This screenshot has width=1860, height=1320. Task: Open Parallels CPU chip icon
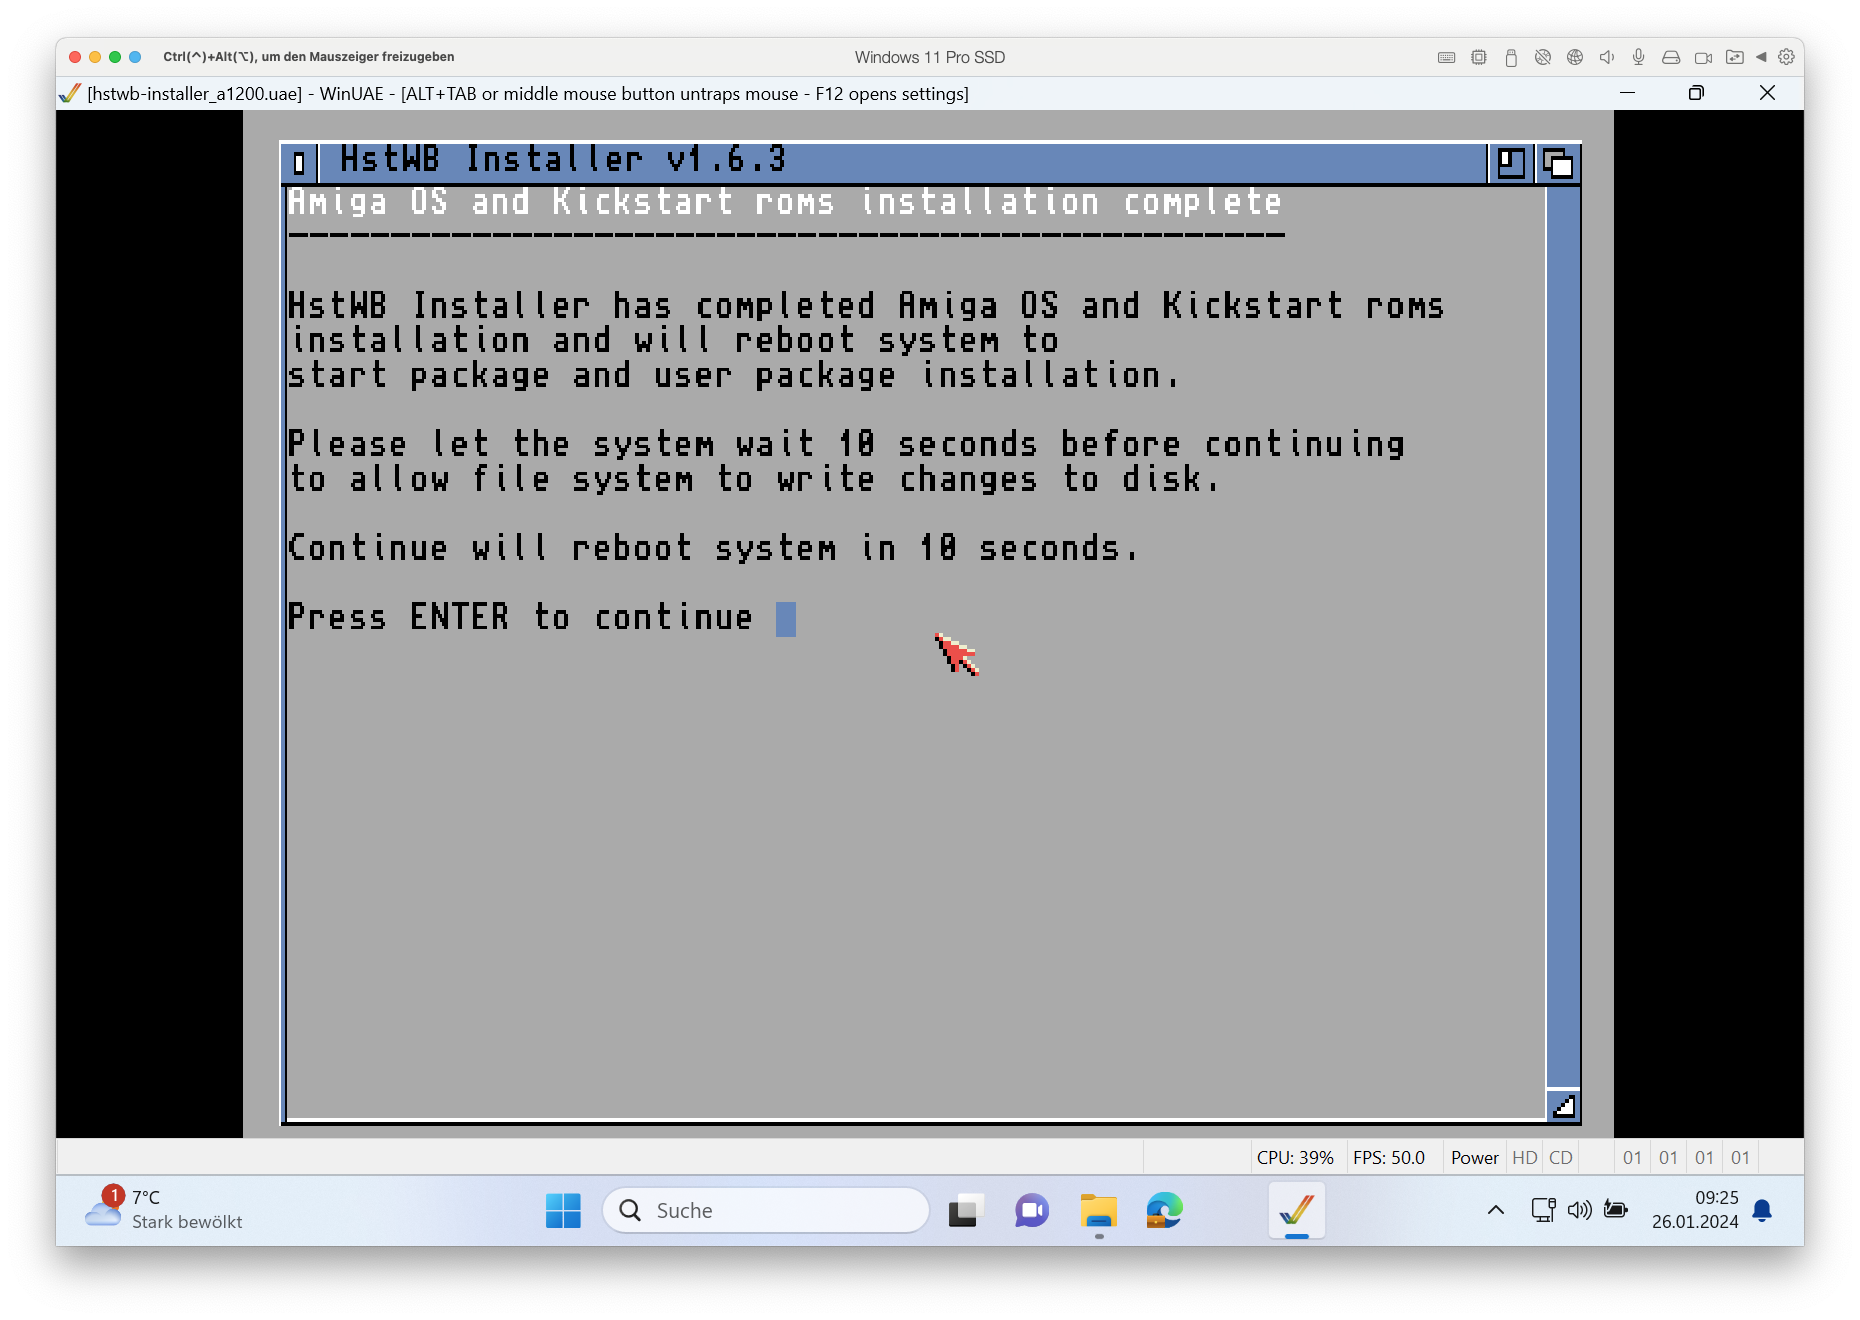point(1478,58)
